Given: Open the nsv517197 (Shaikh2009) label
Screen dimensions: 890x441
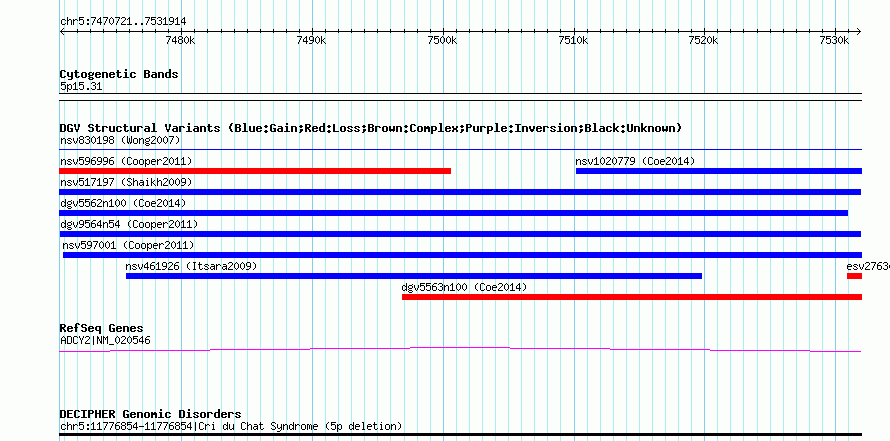Looking at the screenshot, I should tap(126, 182).
